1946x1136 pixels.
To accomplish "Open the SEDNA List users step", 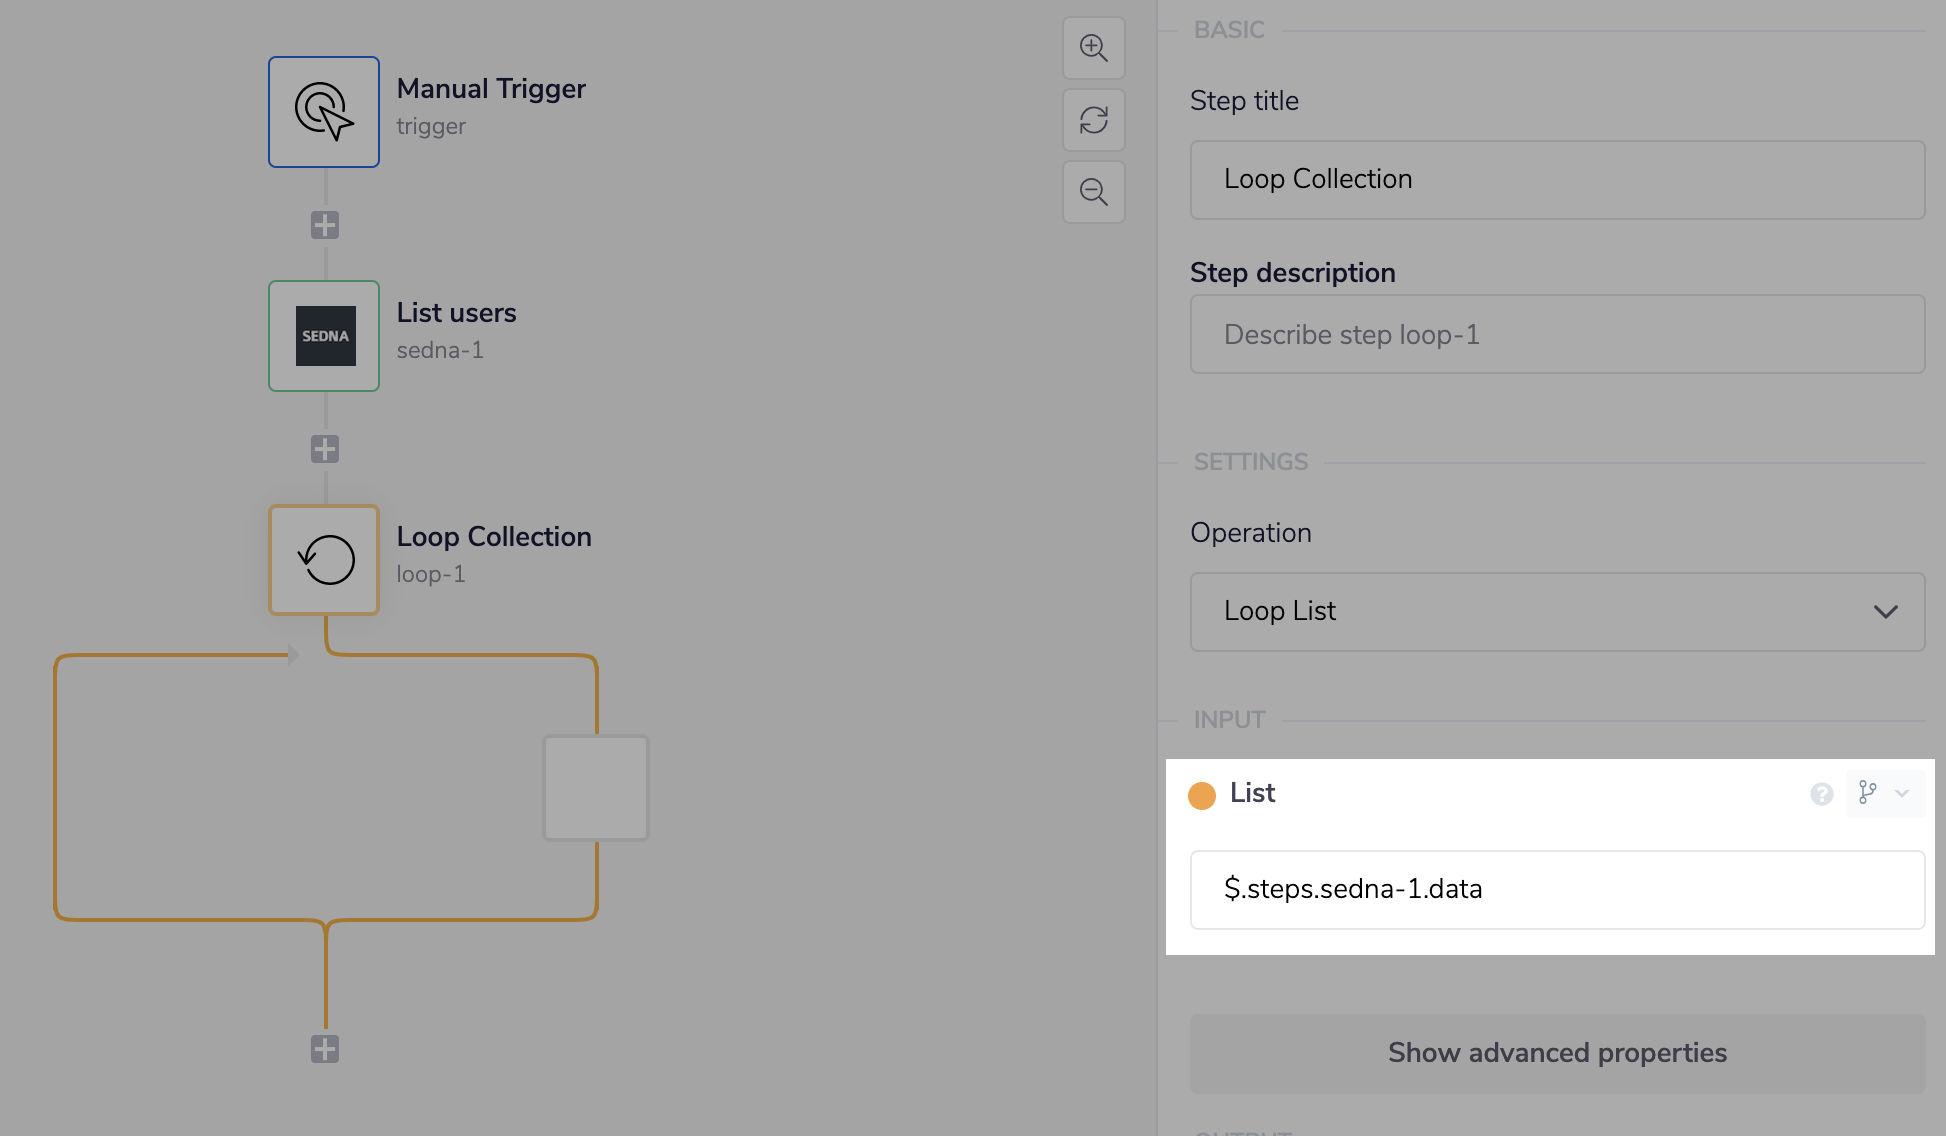I will point(323,336).
